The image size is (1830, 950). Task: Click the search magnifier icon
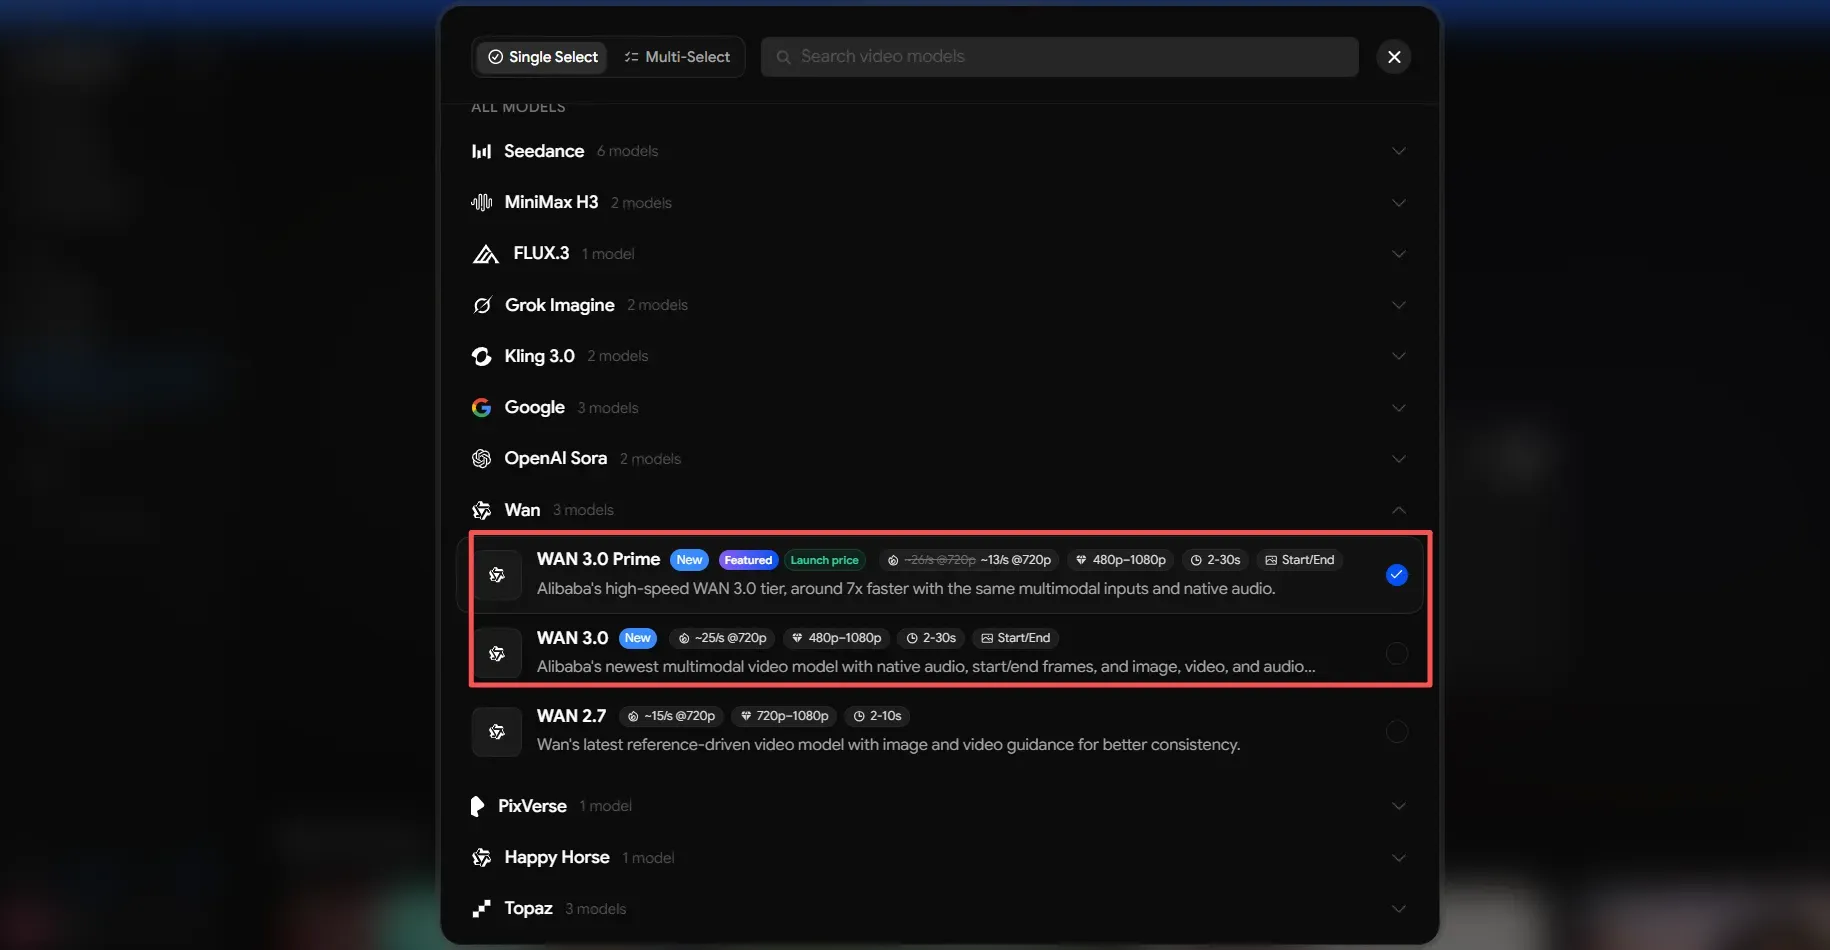[784, 57]
